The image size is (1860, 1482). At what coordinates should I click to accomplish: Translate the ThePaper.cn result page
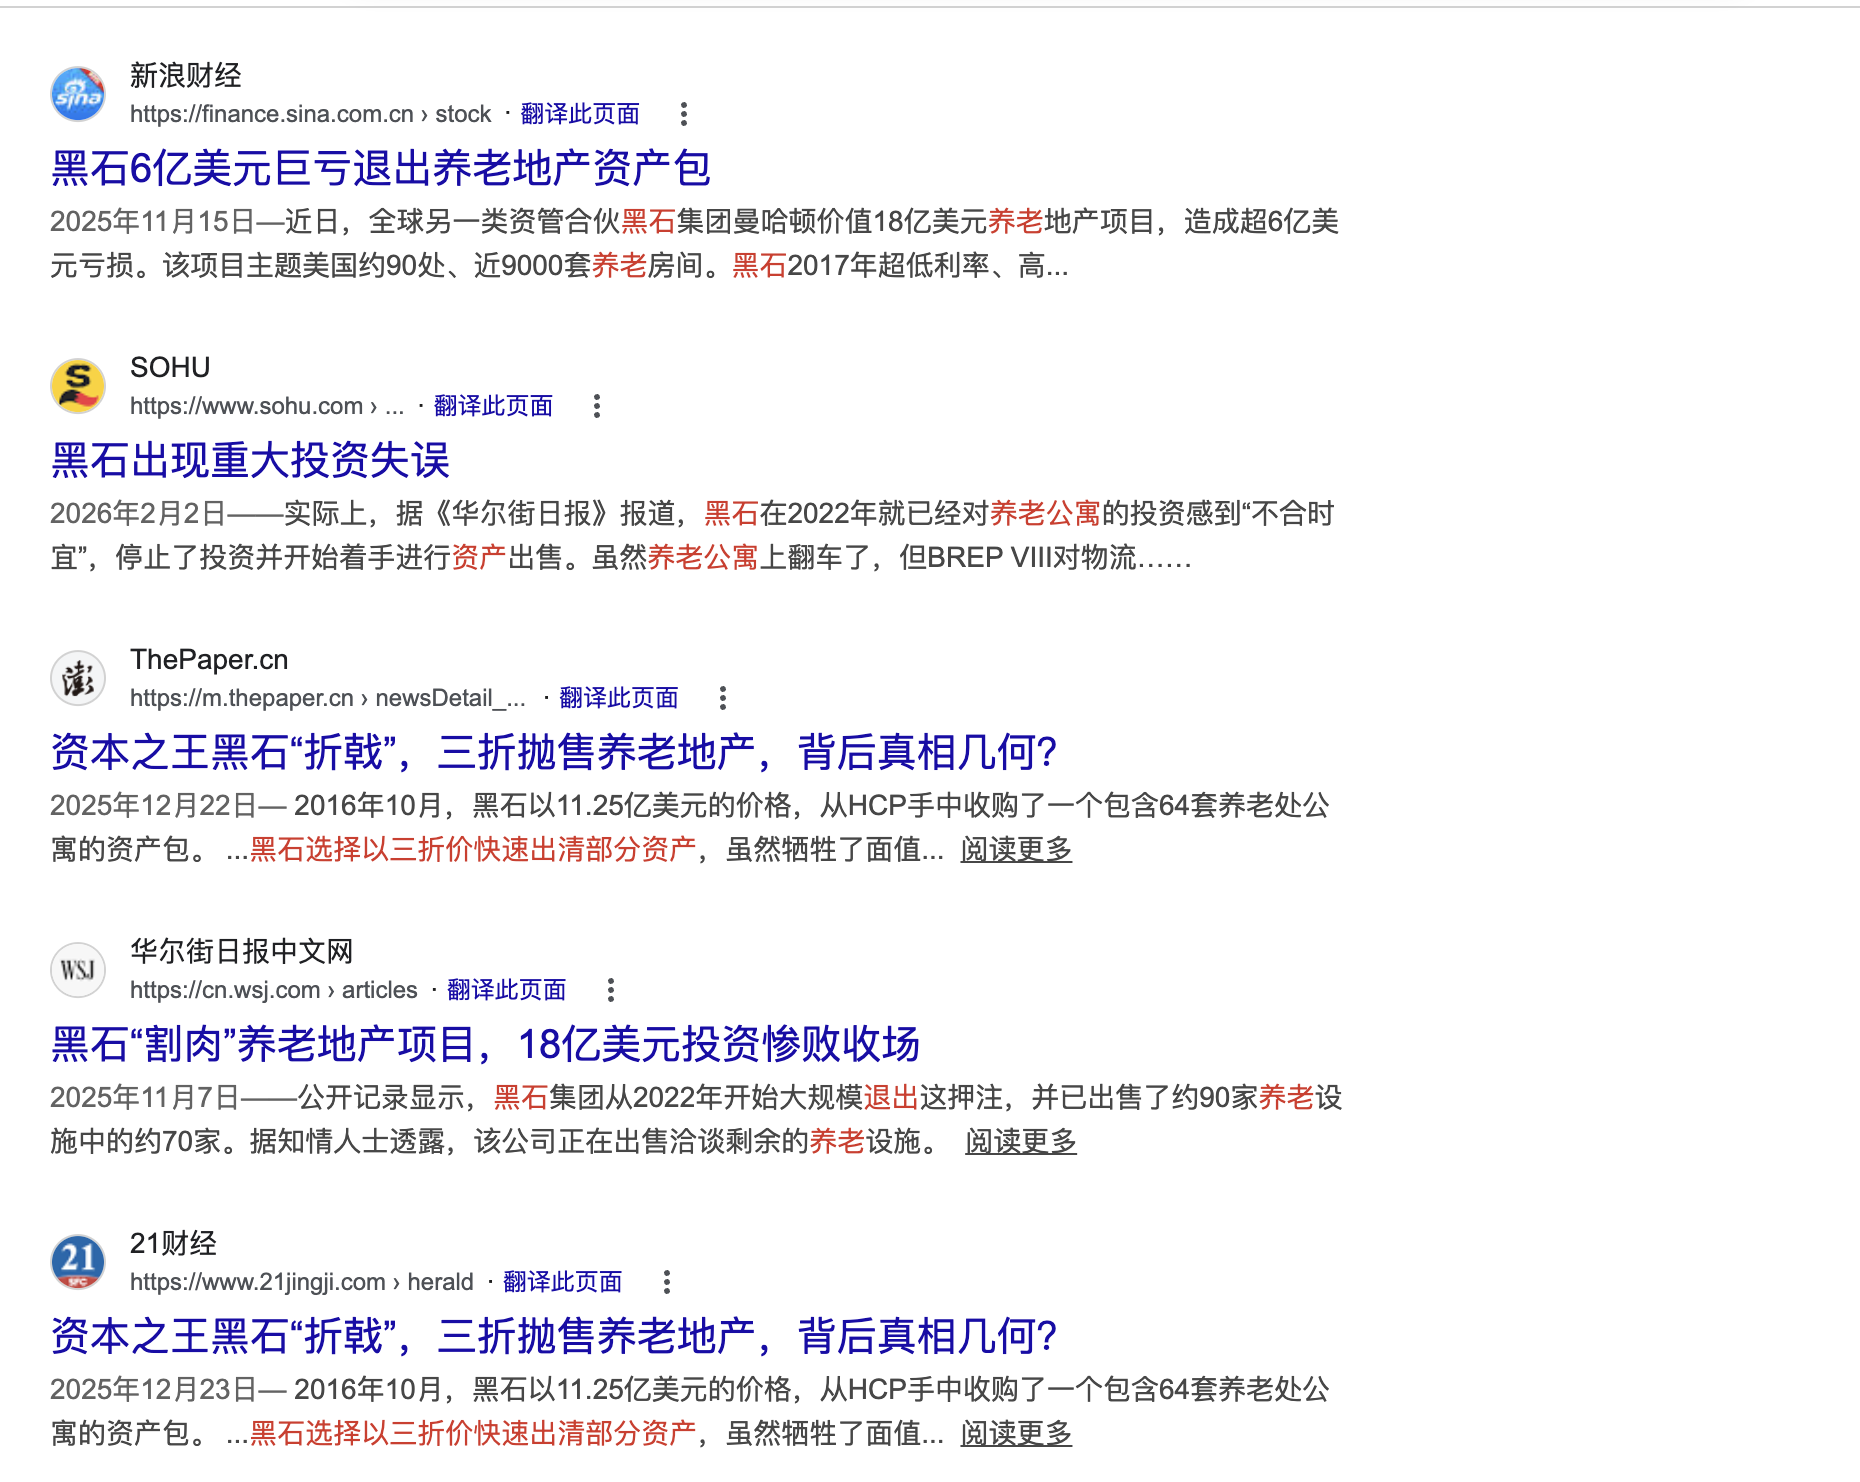[619, 698]
